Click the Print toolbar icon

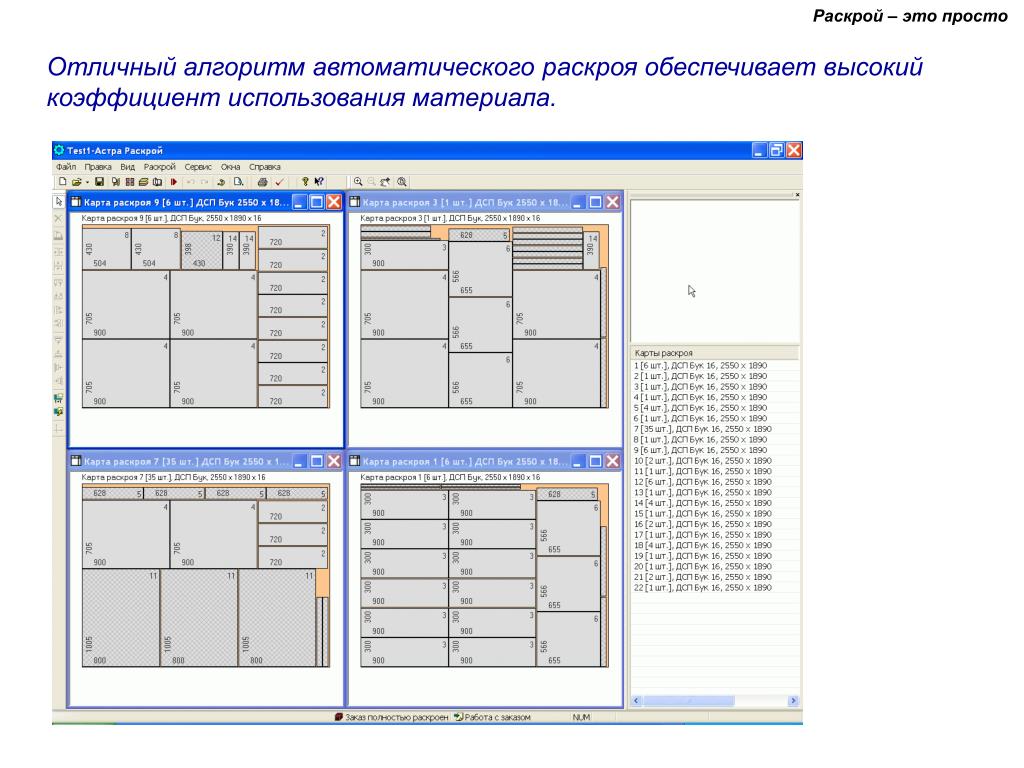tap(263, 182)
